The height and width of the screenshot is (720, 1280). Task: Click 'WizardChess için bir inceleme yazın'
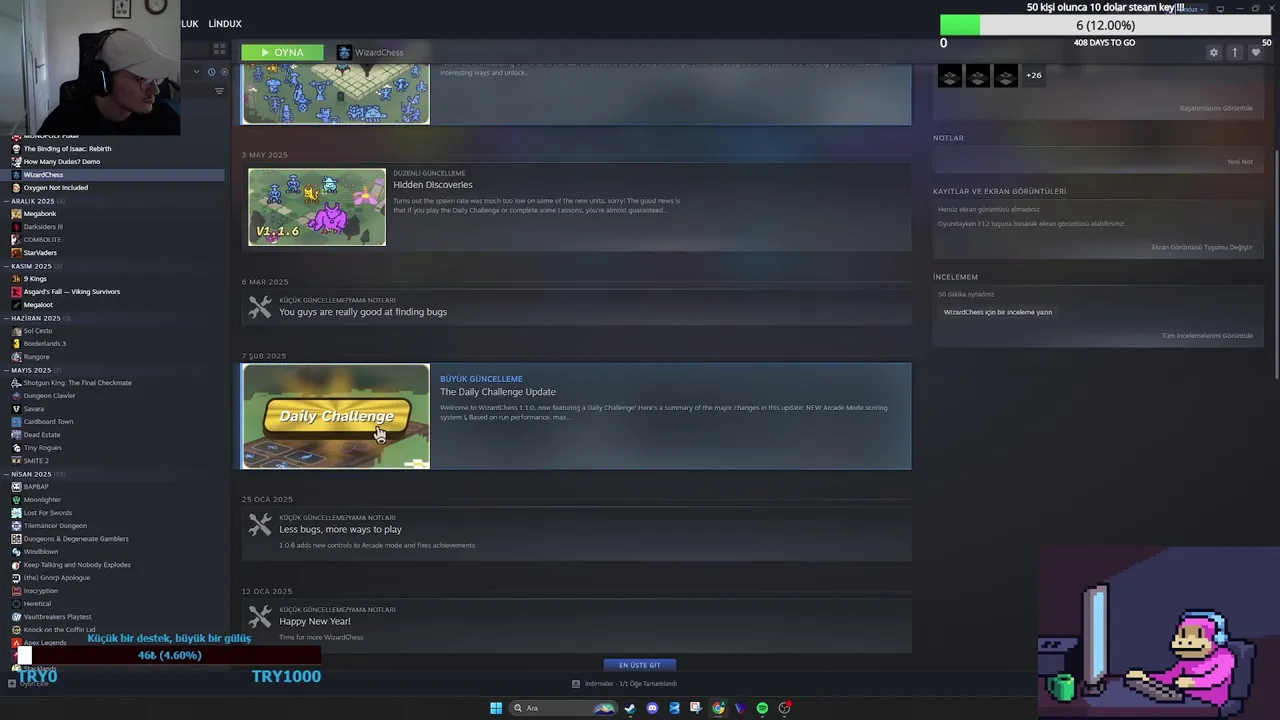(998, 312)
